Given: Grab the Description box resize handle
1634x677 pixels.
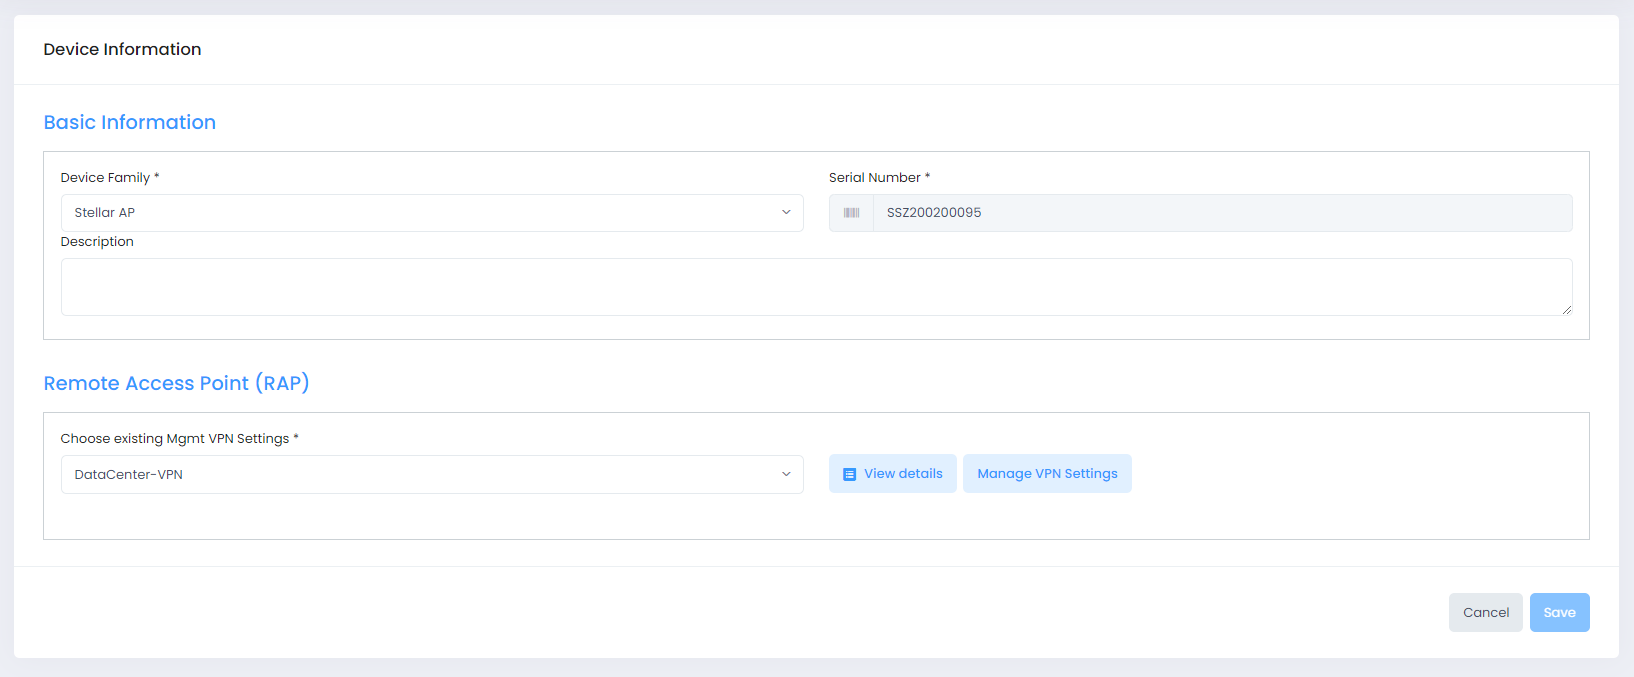Looking at the screenshot, I should (1566, 310).
